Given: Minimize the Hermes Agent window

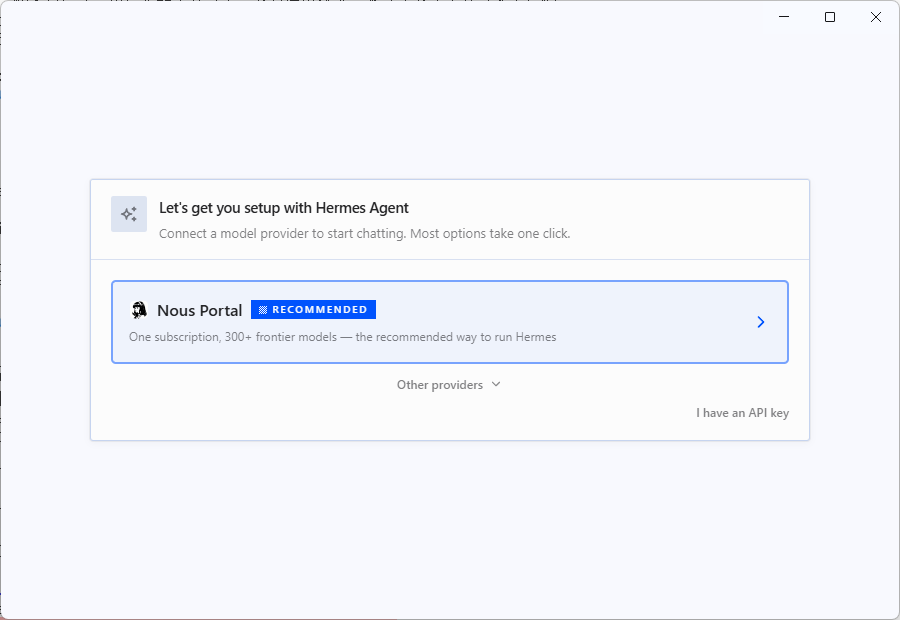Looking at the screenshot, I should coord(784,17).
